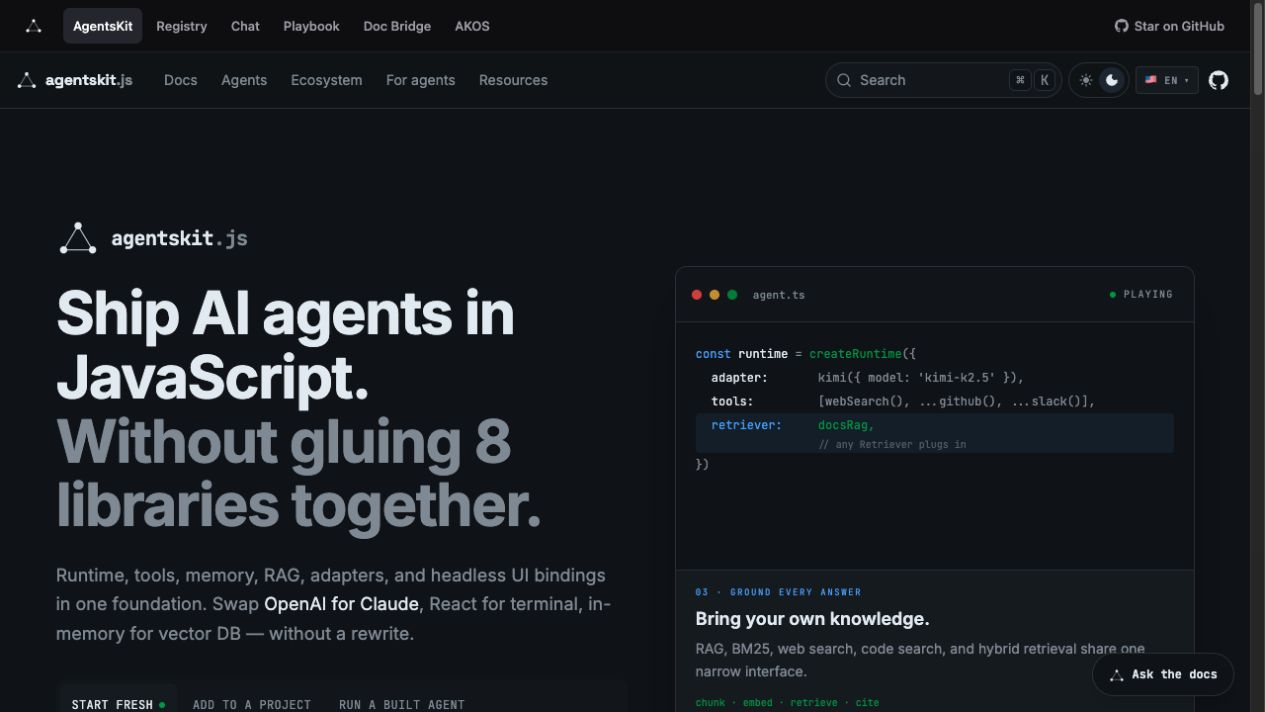Click the magnifier search icon
1265x712 pixels.
tap(845, 80)
